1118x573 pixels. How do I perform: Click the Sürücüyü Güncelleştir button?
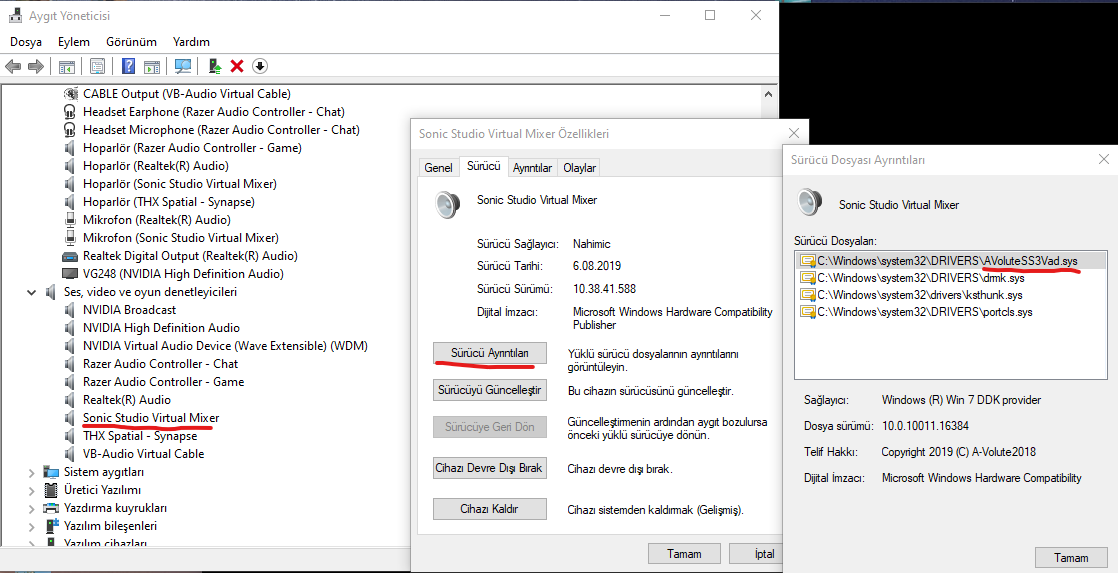point(490,391)
